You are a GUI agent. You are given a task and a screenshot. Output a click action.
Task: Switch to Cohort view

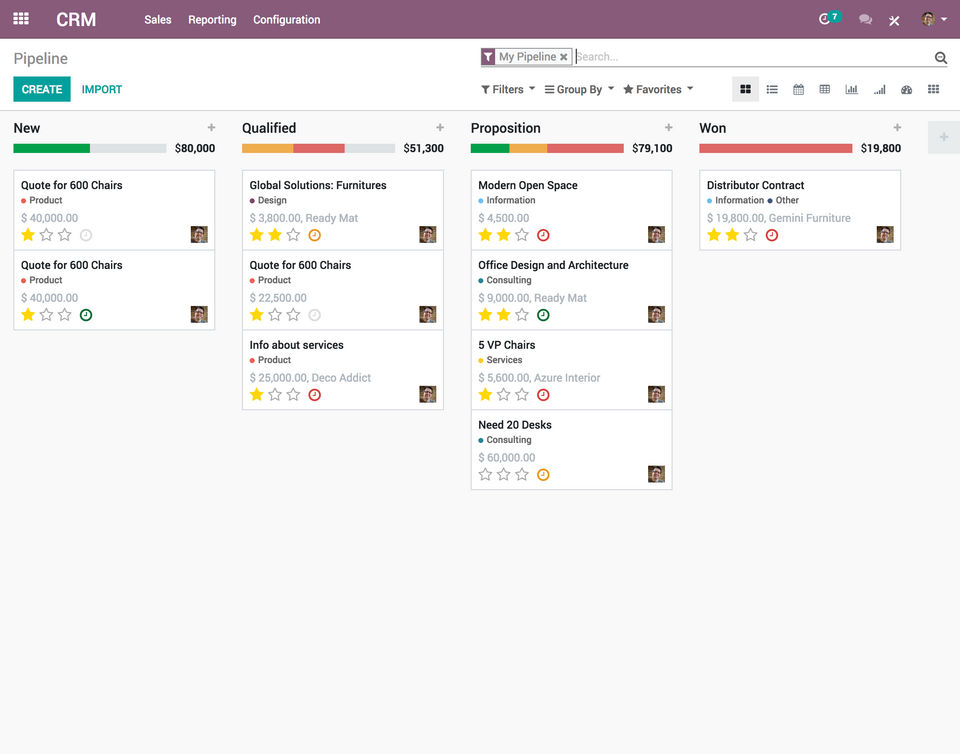tap(879, 89)
